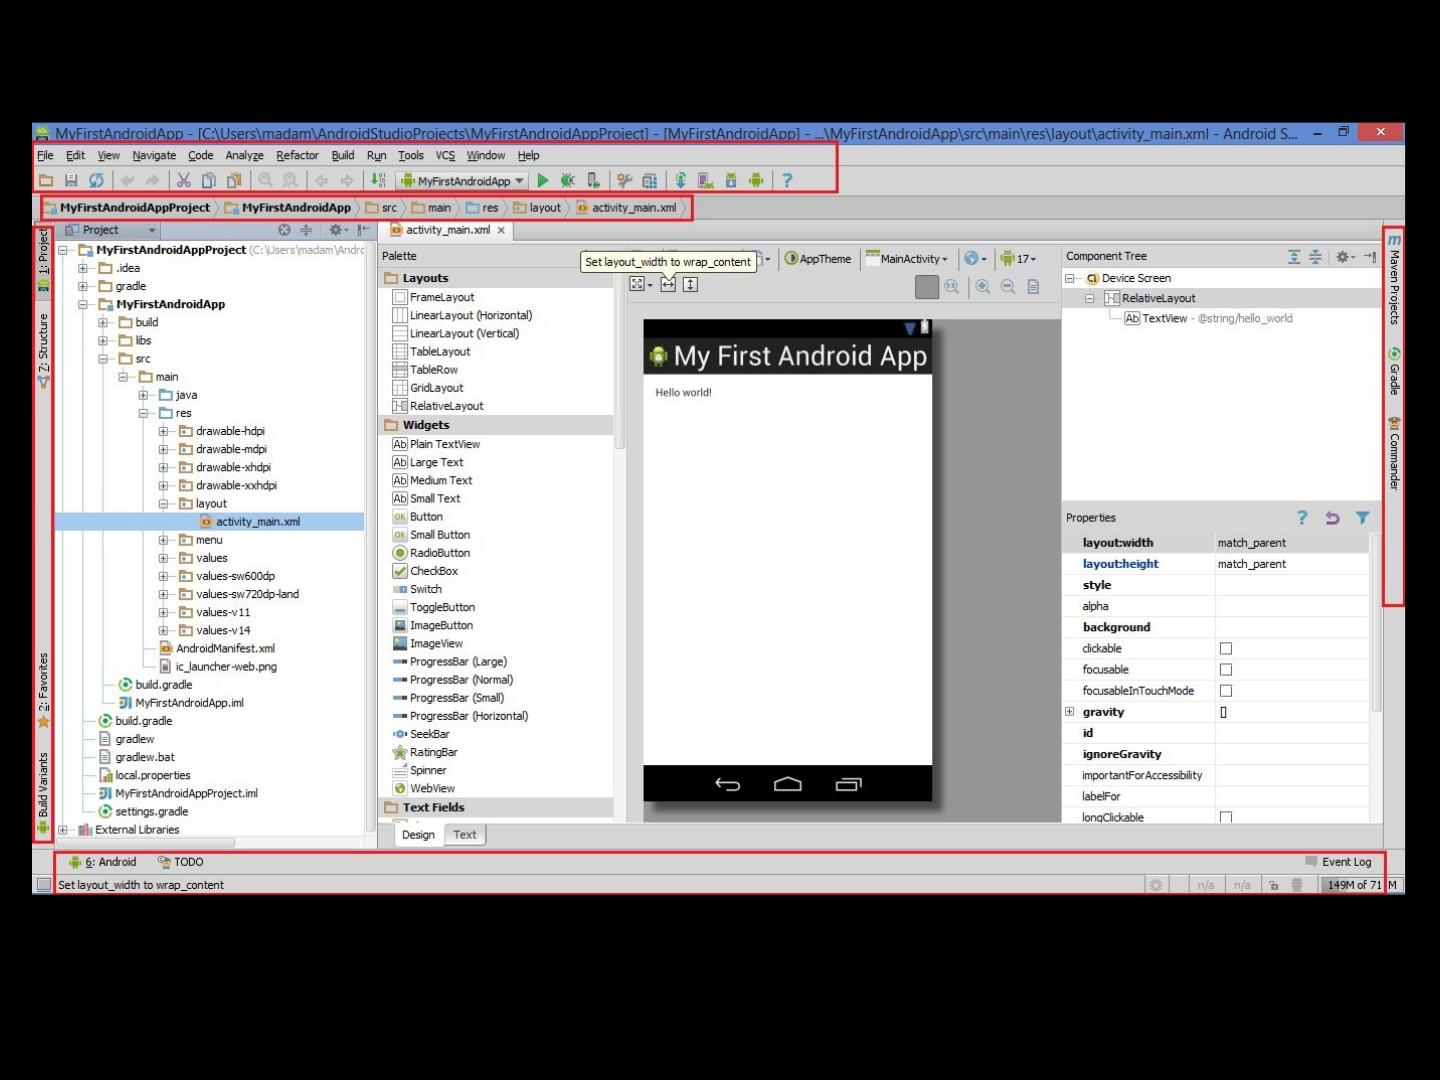Click the Cut scissors icon
Viewport: 1440px width, 1080px height.
(183, 181)
